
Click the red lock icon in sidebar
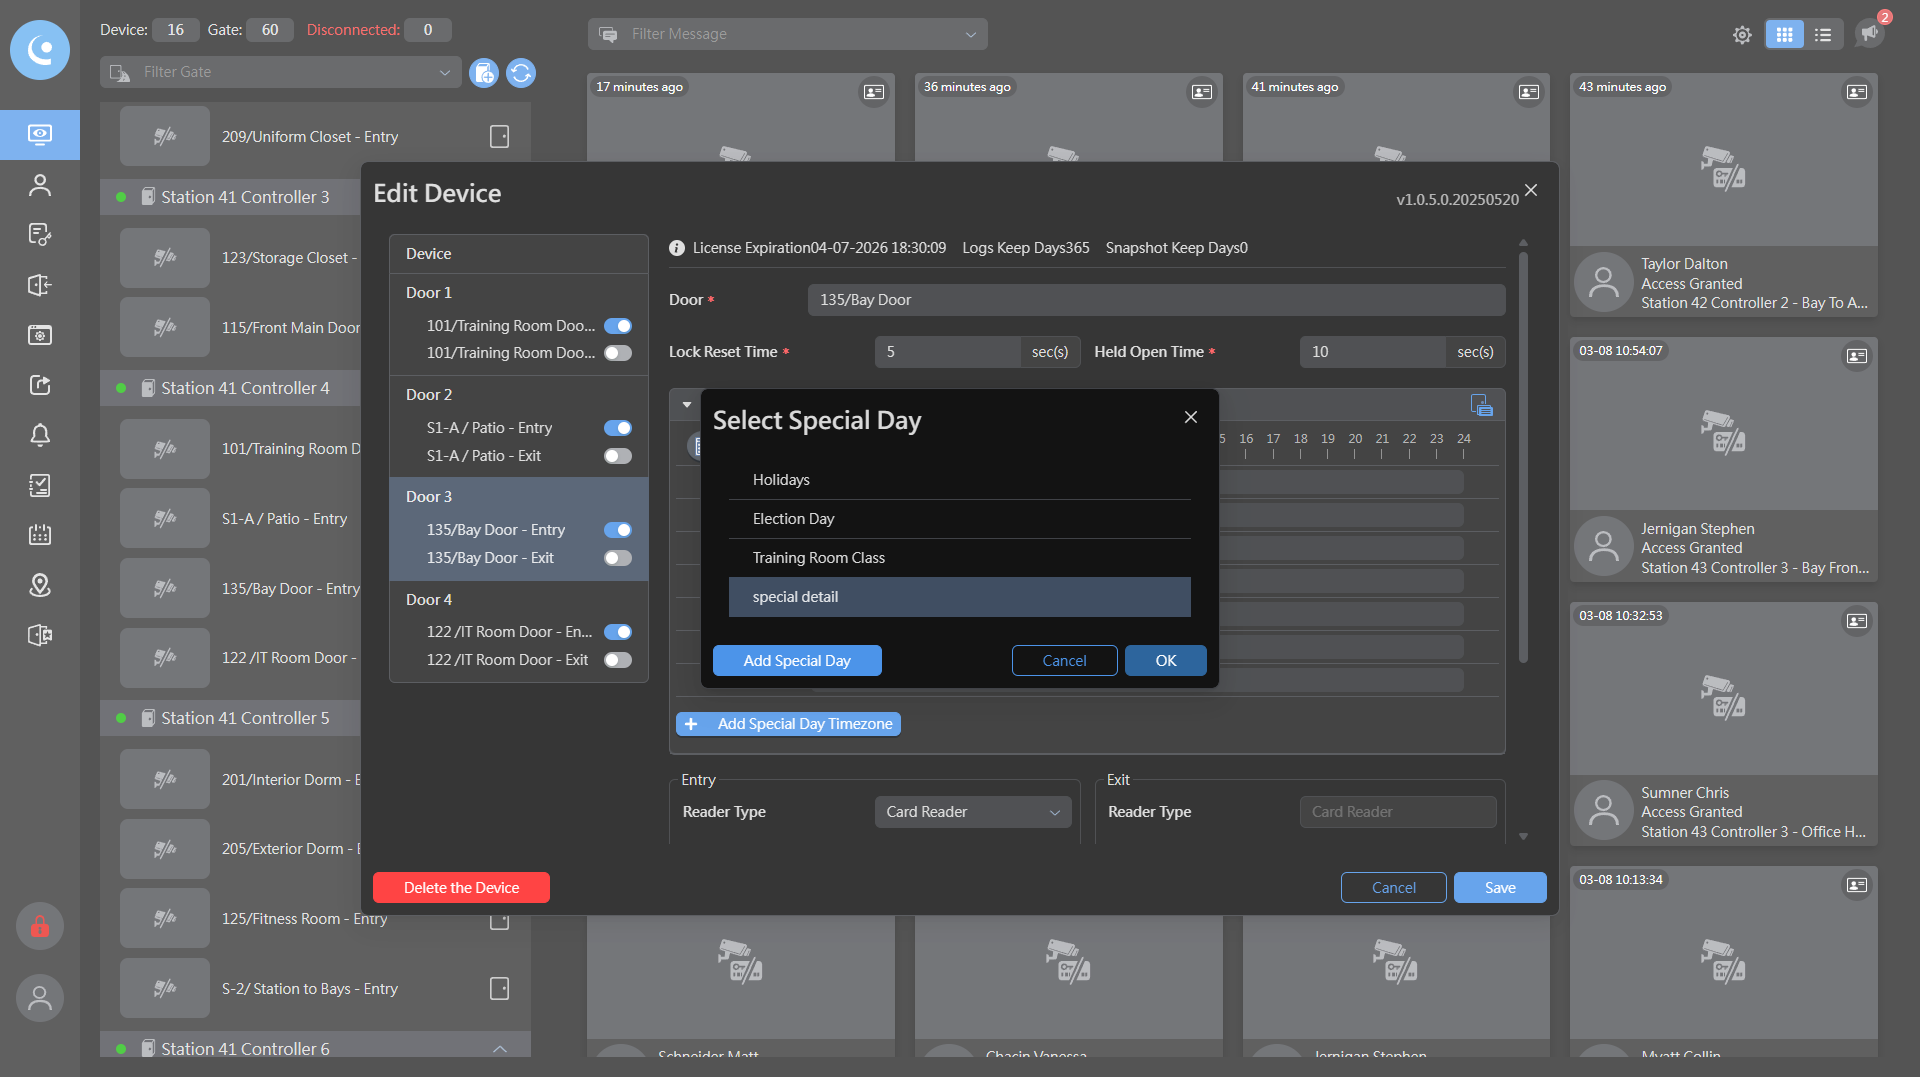coord(40,927)
